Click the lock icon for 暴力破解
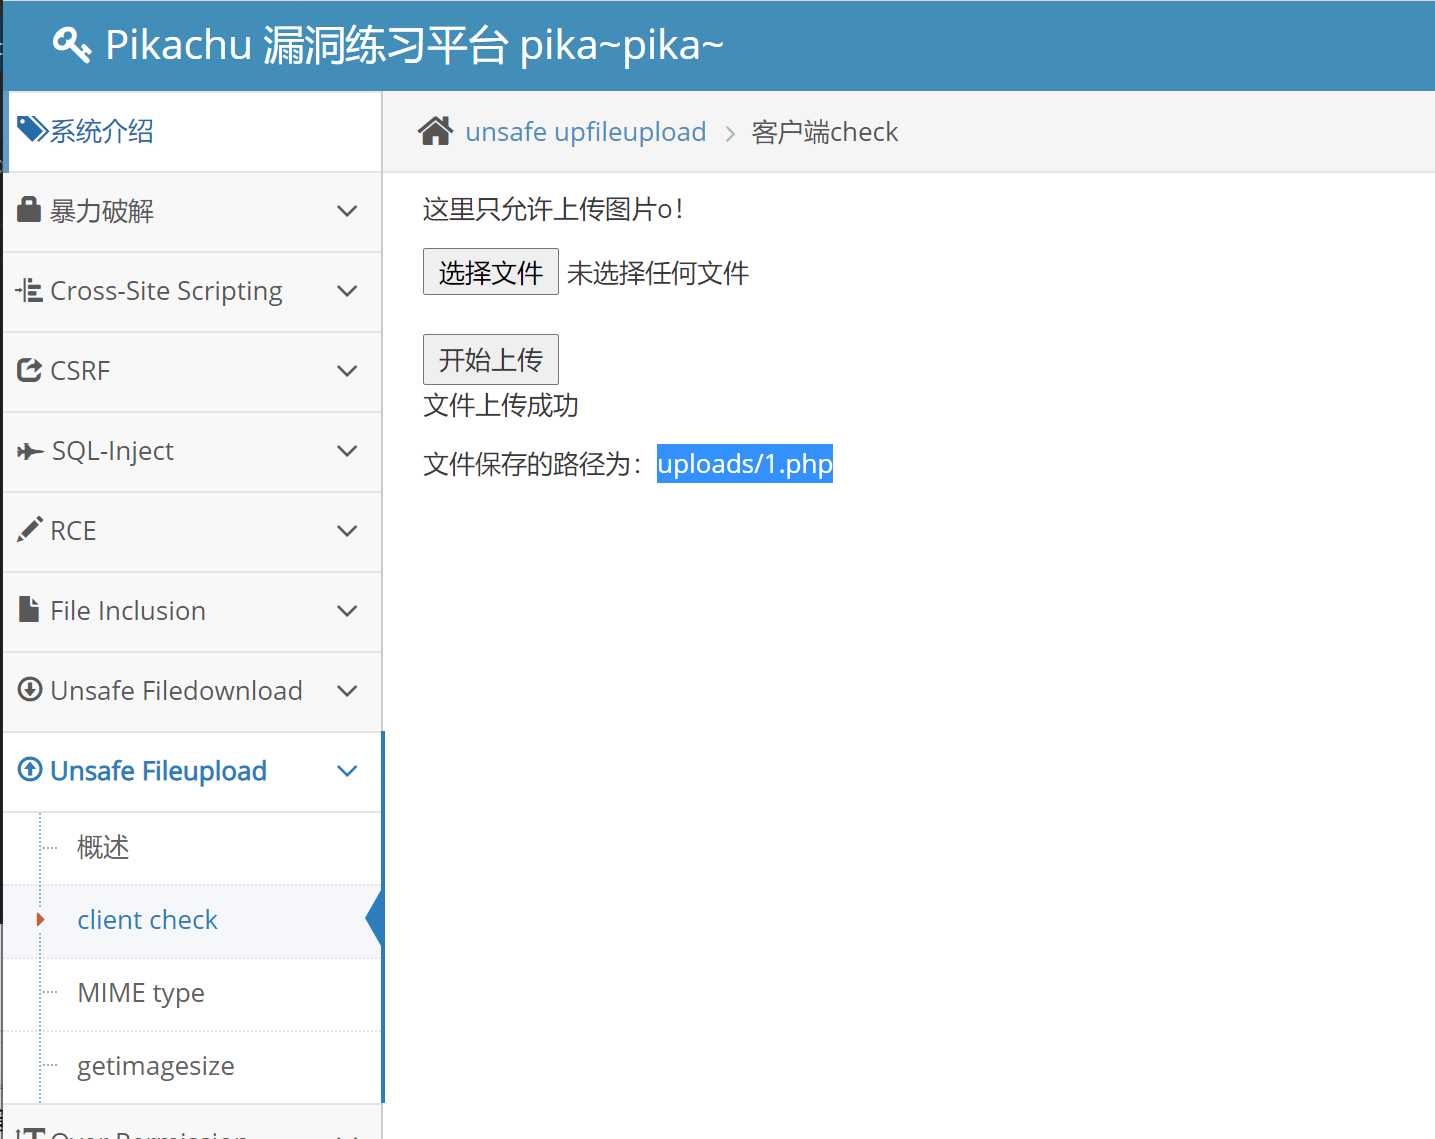The height and width of the screenshot is (1139, 1435). tap(30, 210)
